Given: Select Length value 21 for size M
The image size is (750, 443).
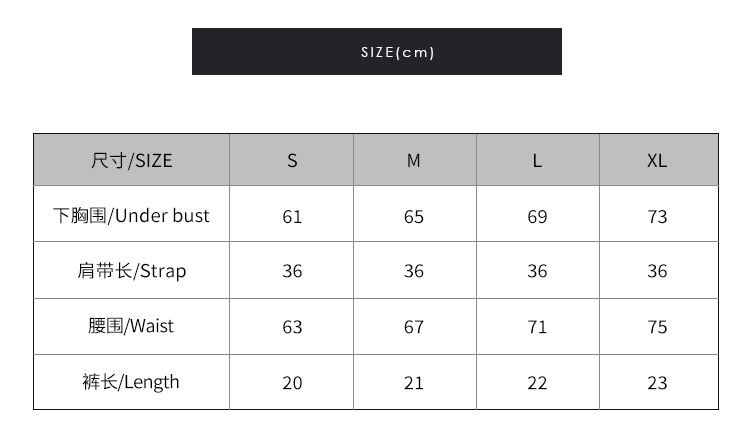Looking at the screenshot, I should click(414, 383).
